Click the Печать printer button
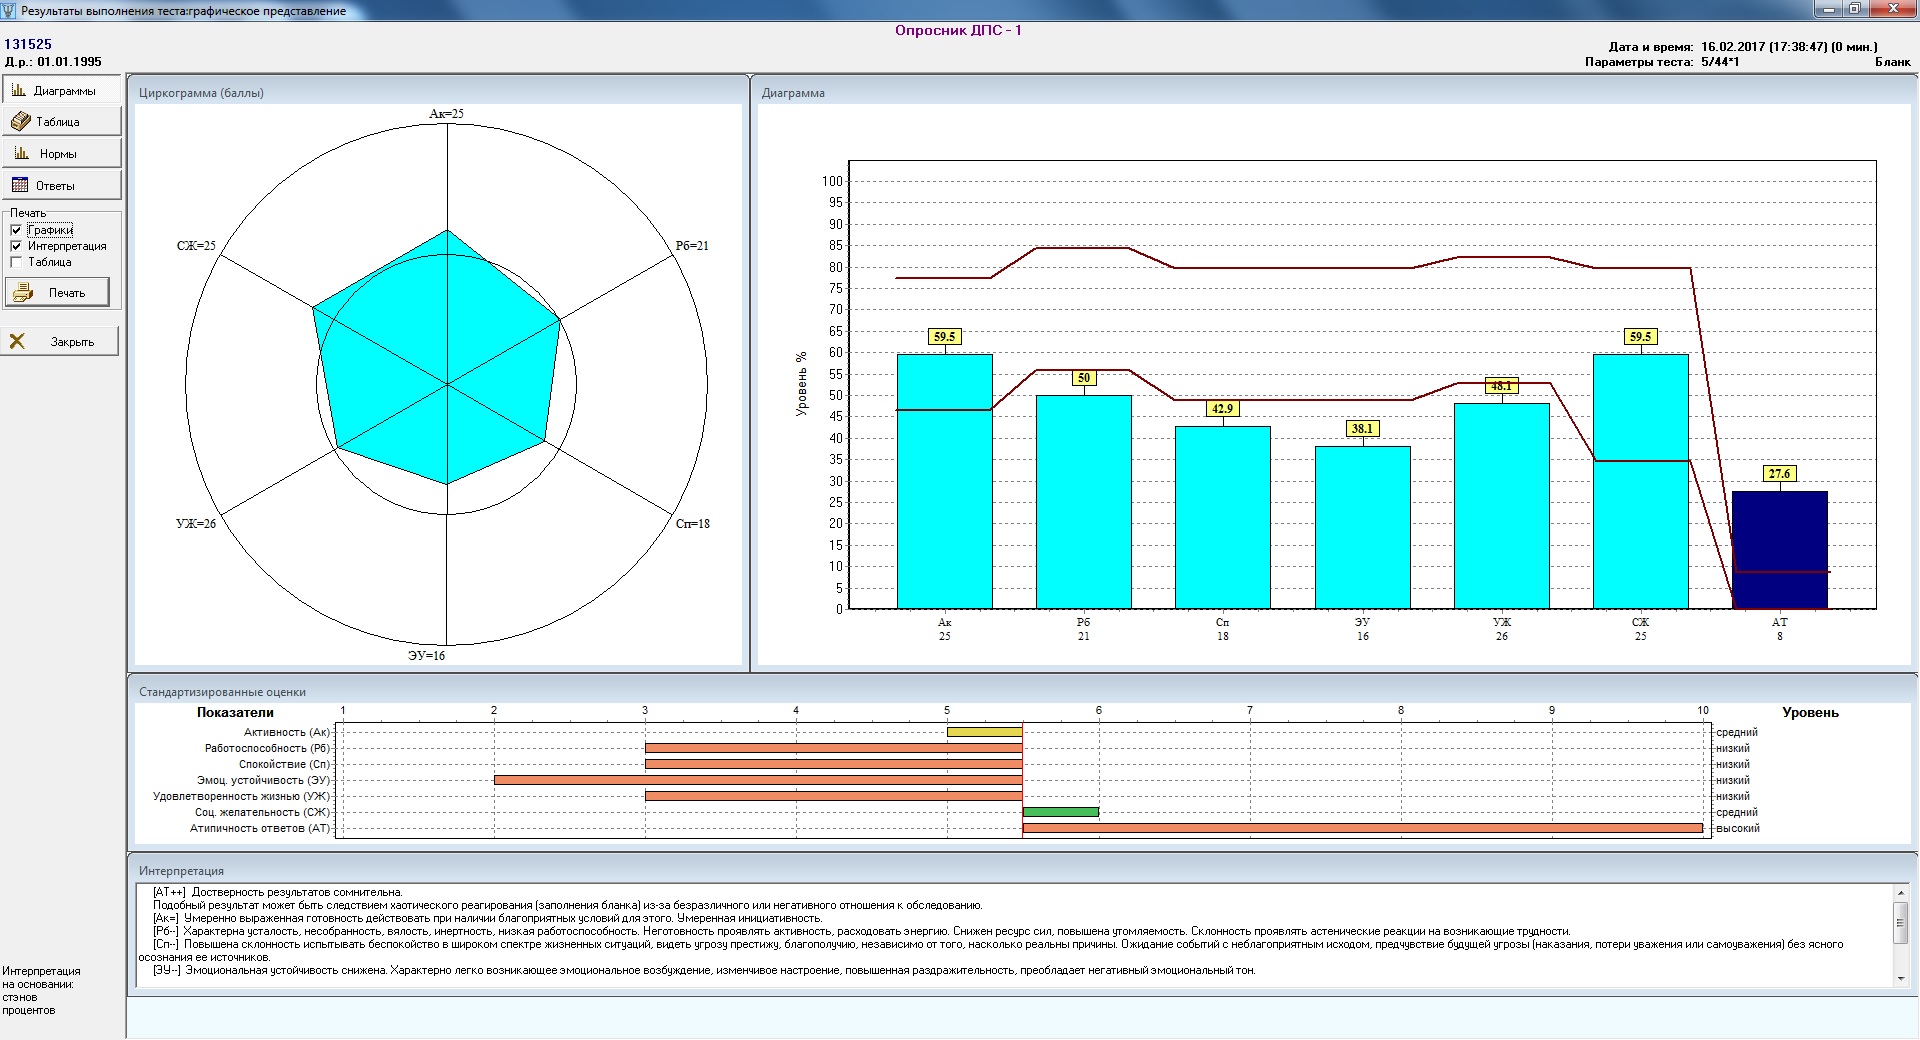 coord(58,293)
